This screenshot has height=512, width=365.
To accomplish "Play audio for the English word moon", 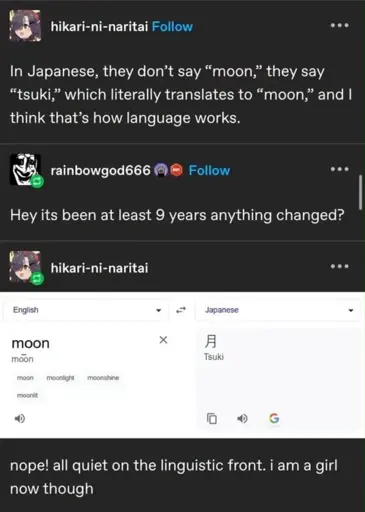I will 20,418.
